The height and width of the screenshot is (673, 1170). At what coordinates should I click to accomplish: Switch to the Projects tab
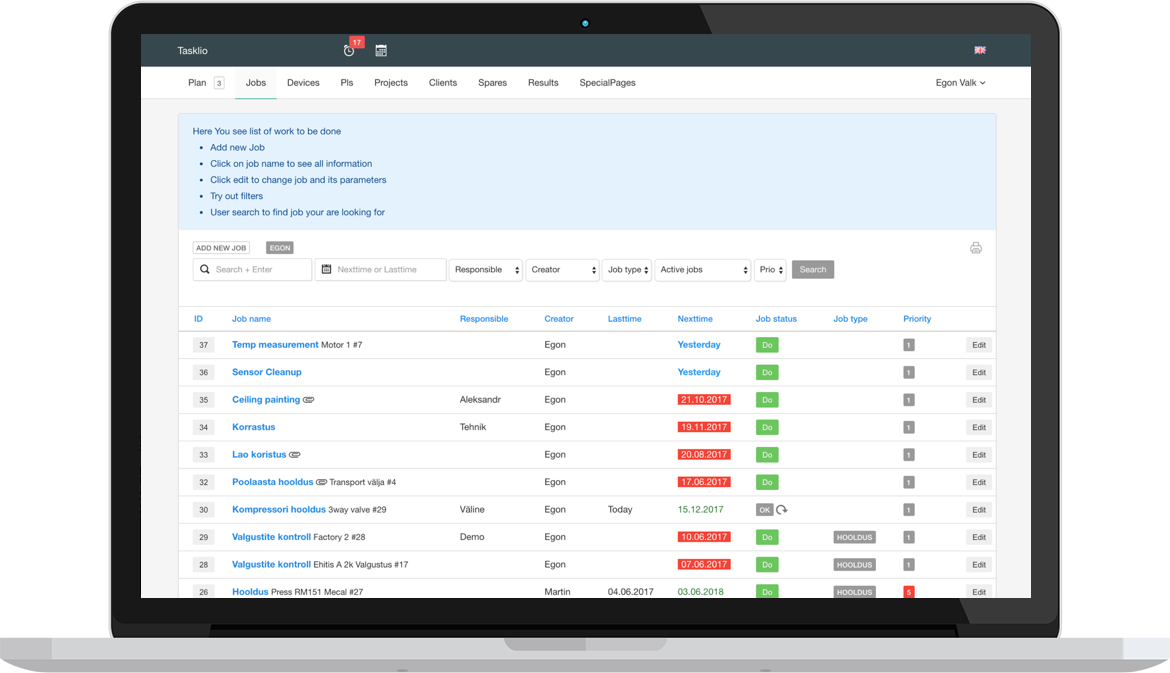point(391,83)
